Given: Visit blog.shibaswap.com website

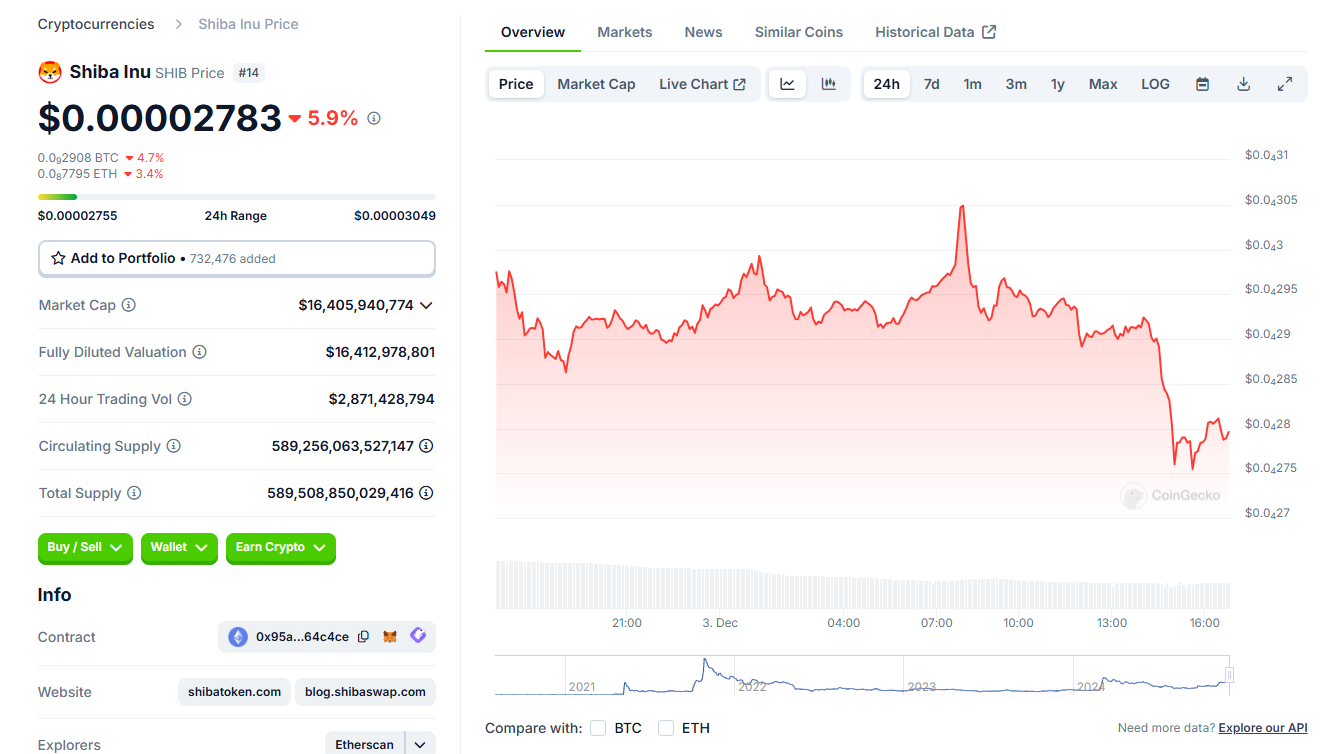Looking at the screenshot, I should click(x=365, y=692).
